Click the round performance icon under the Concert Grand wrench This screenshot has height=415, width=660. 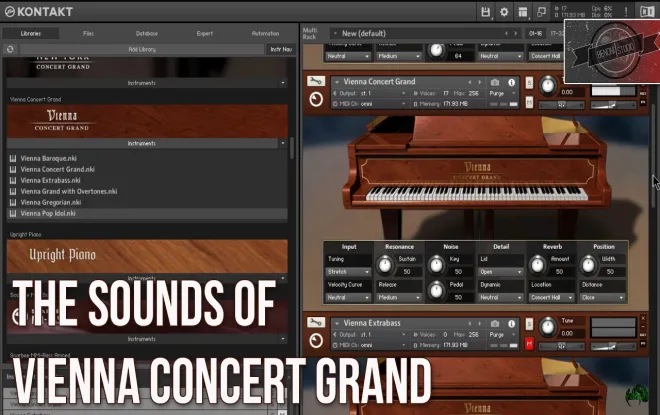click(316, 100)
